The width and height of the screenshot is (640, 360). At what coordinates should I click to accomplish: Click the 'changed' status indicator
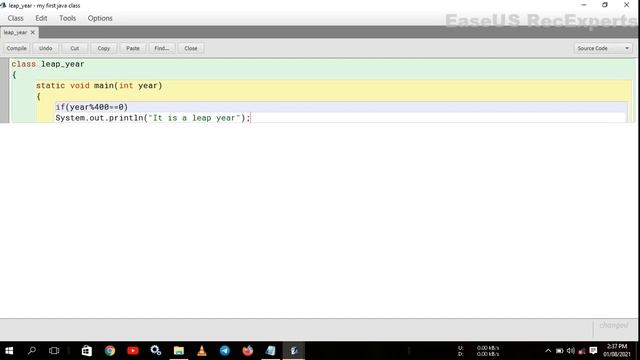point(614,325)
